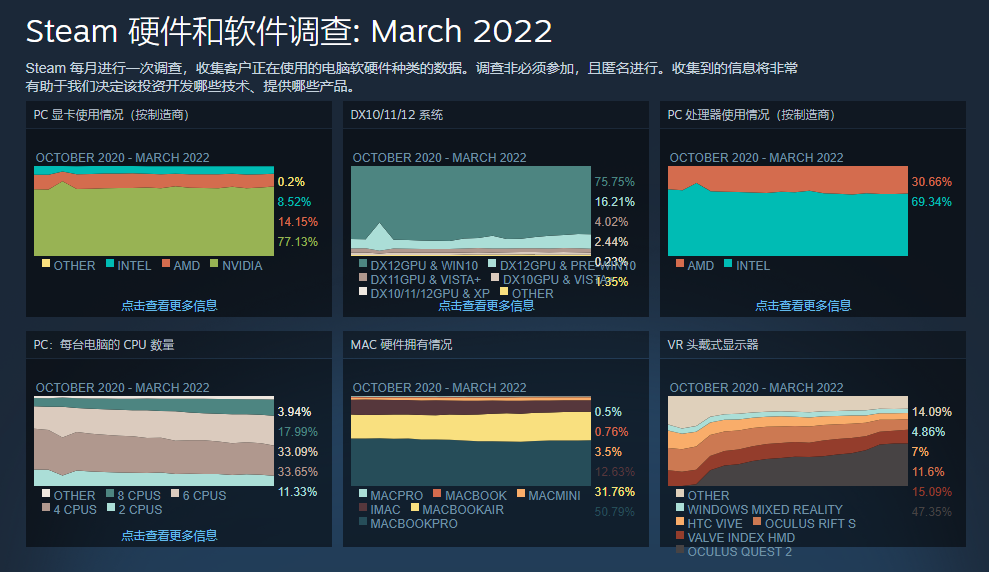Click the HTC VIVE legend swatch
This screenshot has width=989, height=572.
[680, 522]
